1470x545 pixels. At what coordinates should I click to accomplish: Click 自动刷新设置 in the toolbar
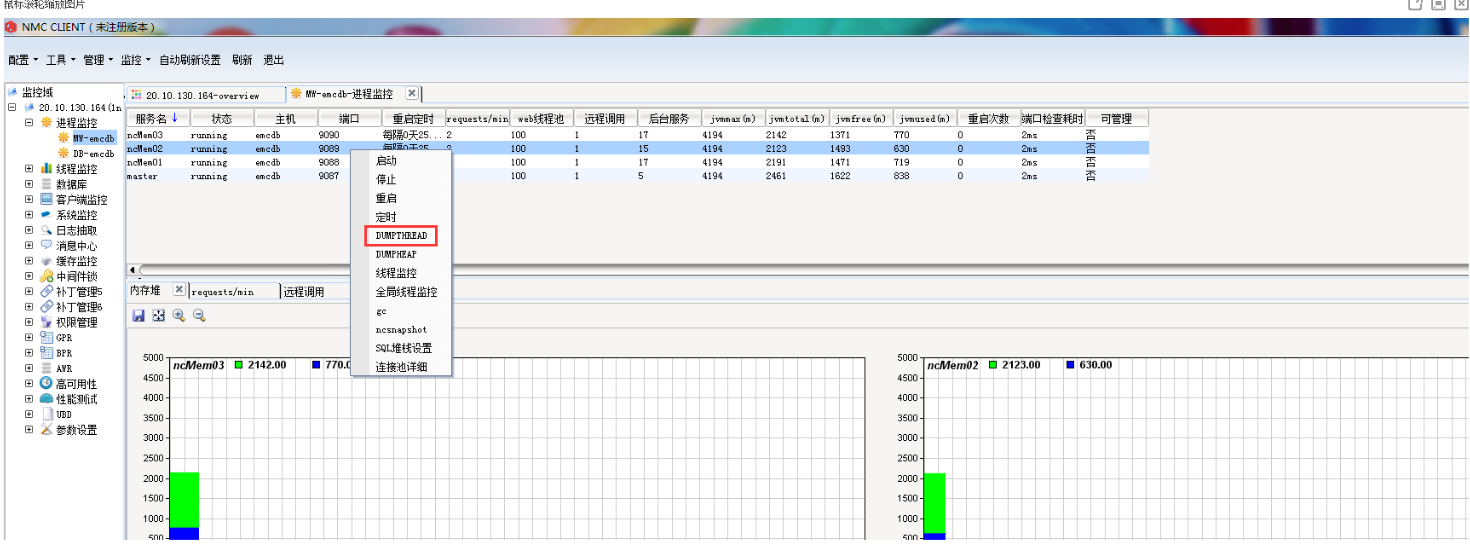click(x=190, y=60)
